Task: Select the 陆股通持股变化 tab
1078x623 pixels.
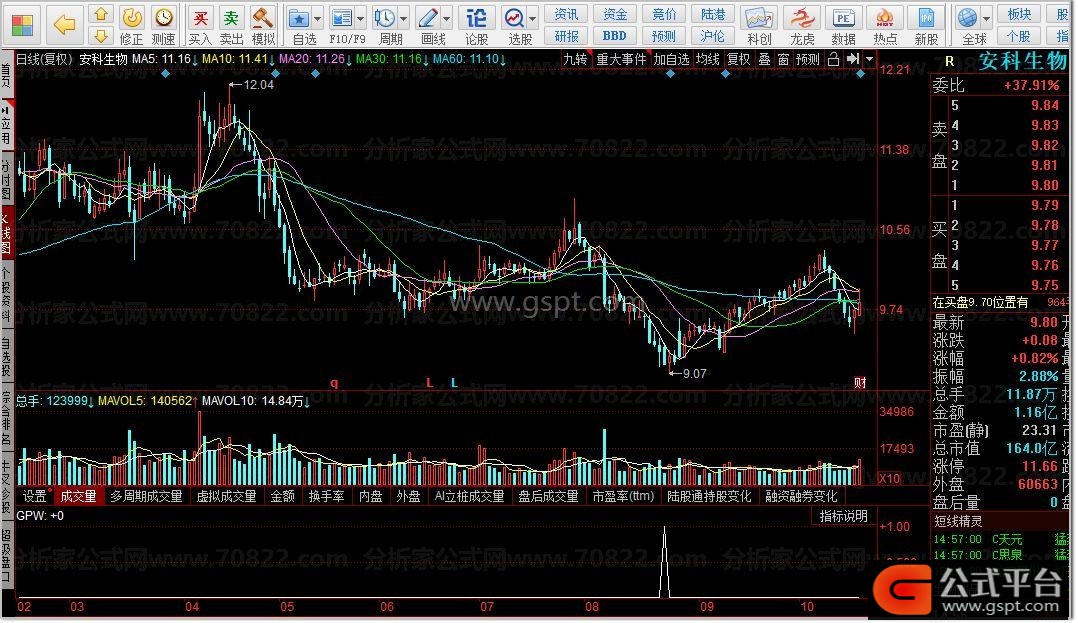Action: [710, 496]
